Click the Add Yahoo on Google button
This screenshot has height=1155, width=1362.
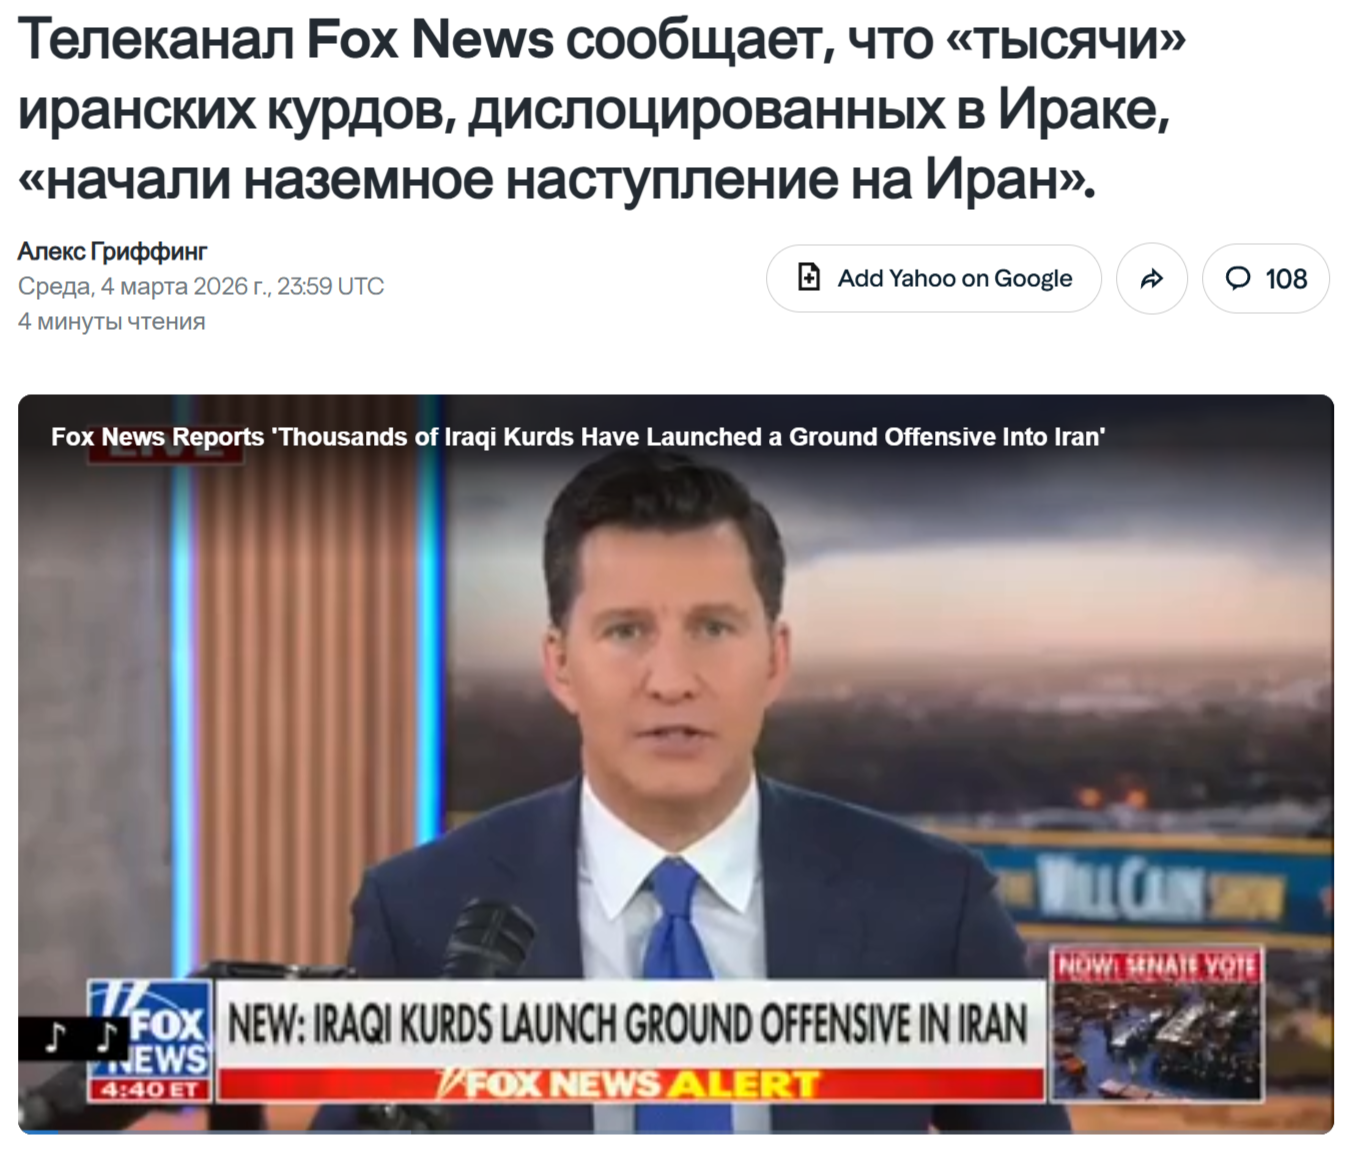933,278
